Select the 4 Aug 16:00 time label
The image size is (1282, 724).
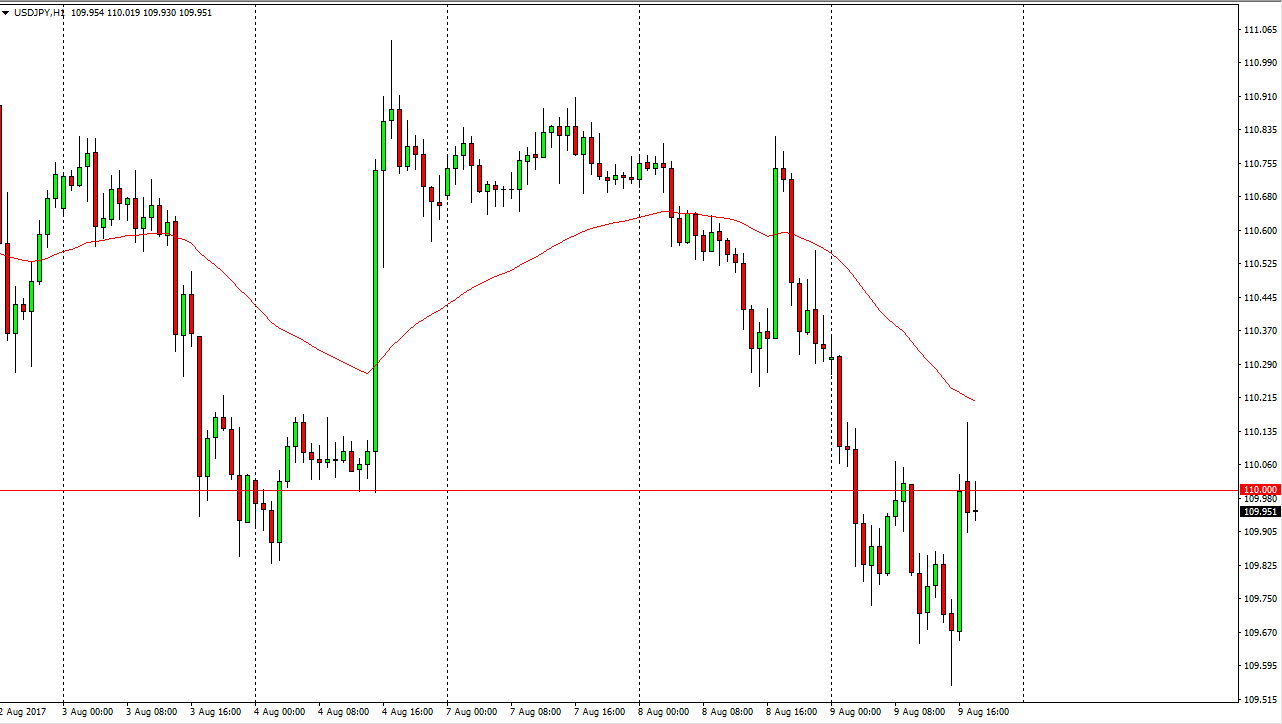[x=408, y=712]
